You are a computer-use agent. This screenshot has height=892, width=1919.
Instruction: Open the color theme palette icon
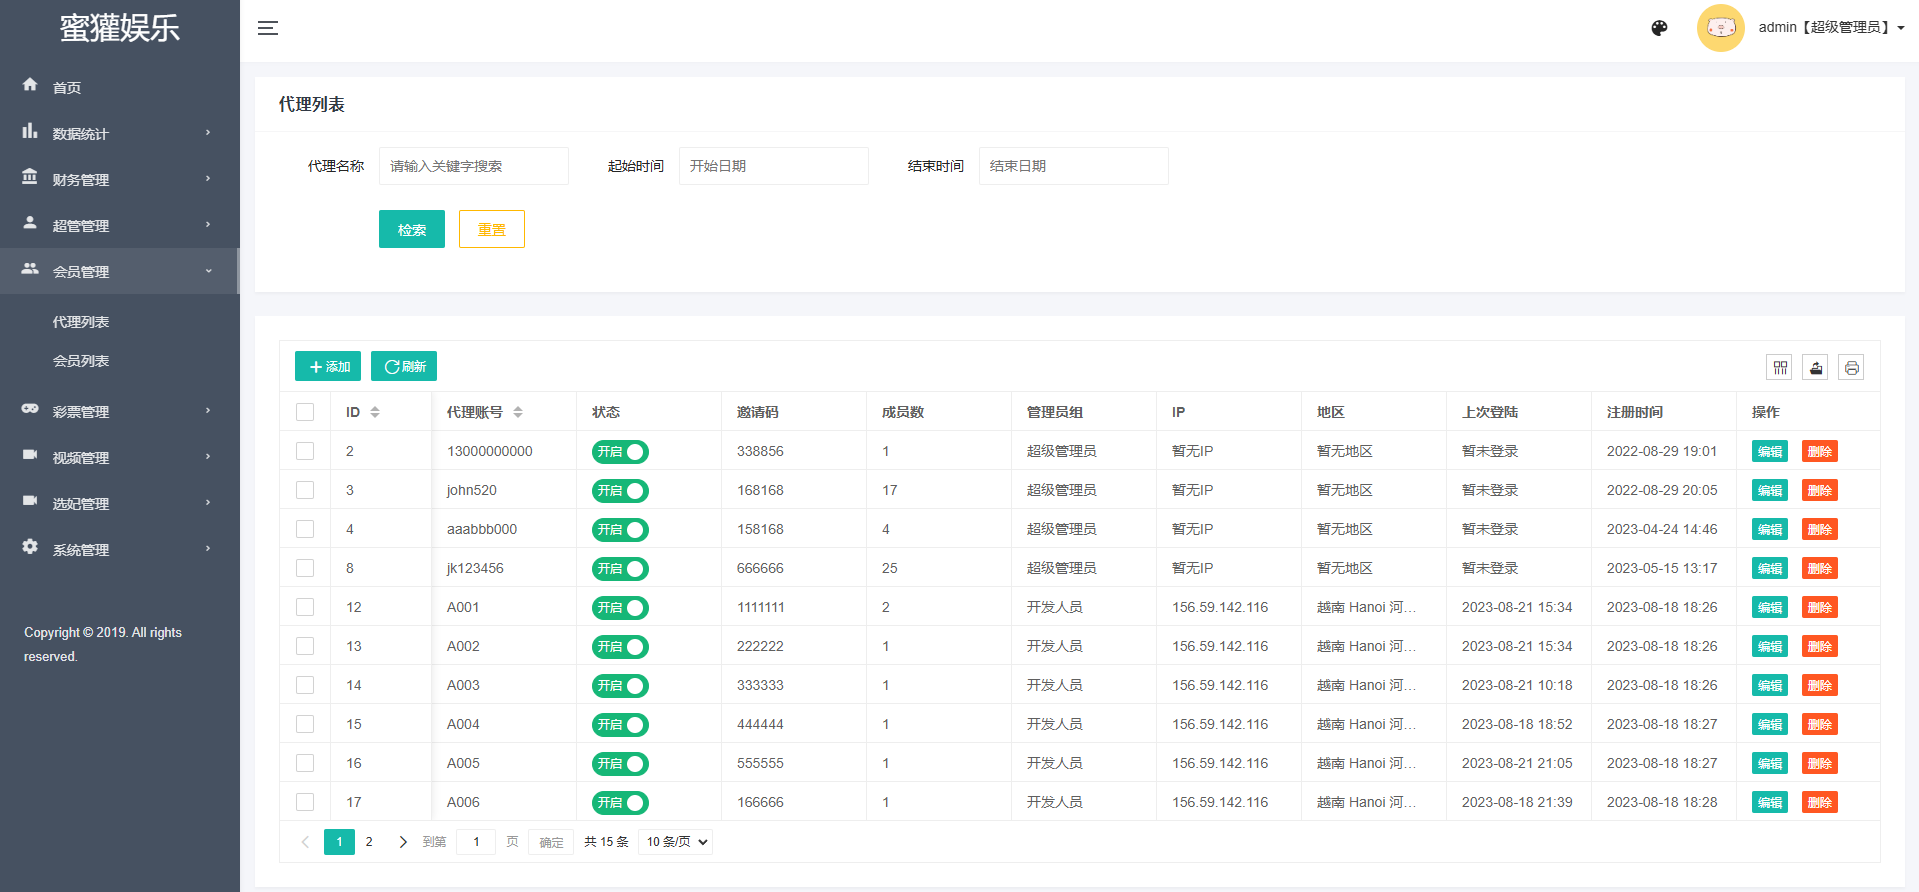pos(1659,28)
